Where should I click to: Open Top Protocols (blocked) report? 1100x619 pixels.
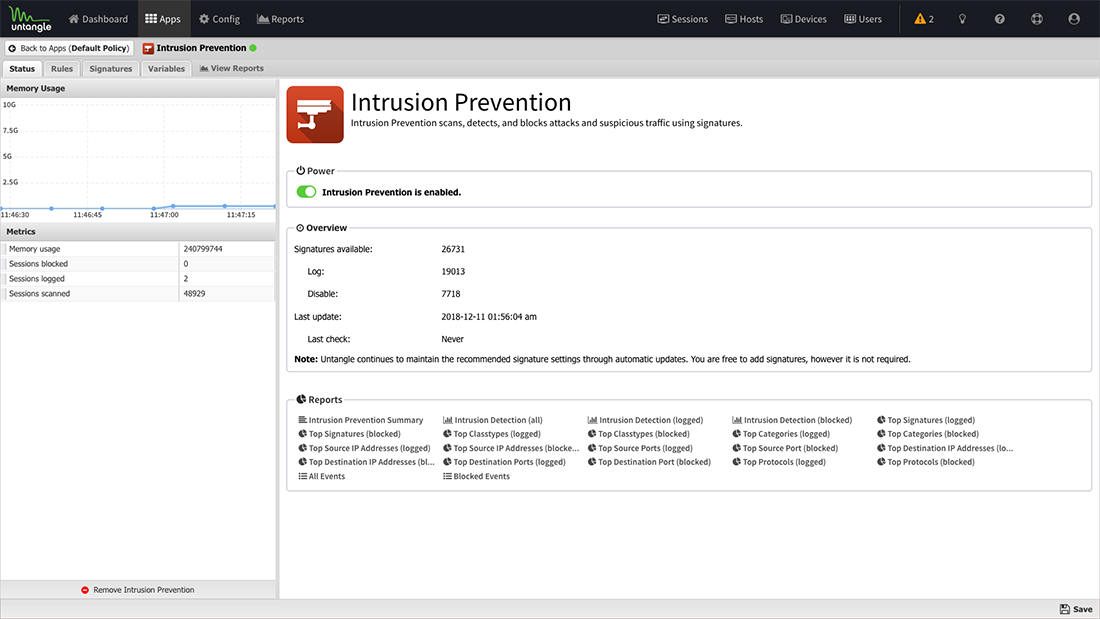(x=926, y=462)
